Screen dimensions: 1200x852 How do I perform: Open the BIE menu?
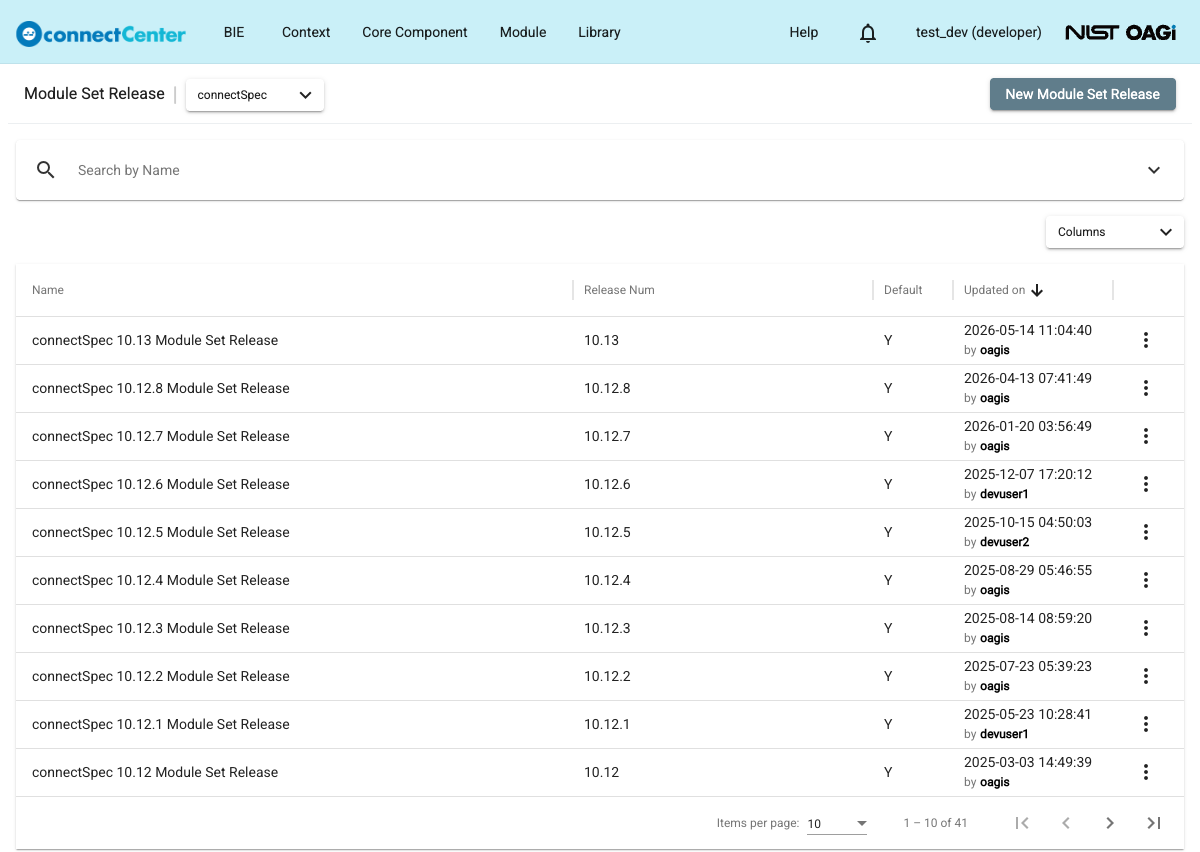234,32
